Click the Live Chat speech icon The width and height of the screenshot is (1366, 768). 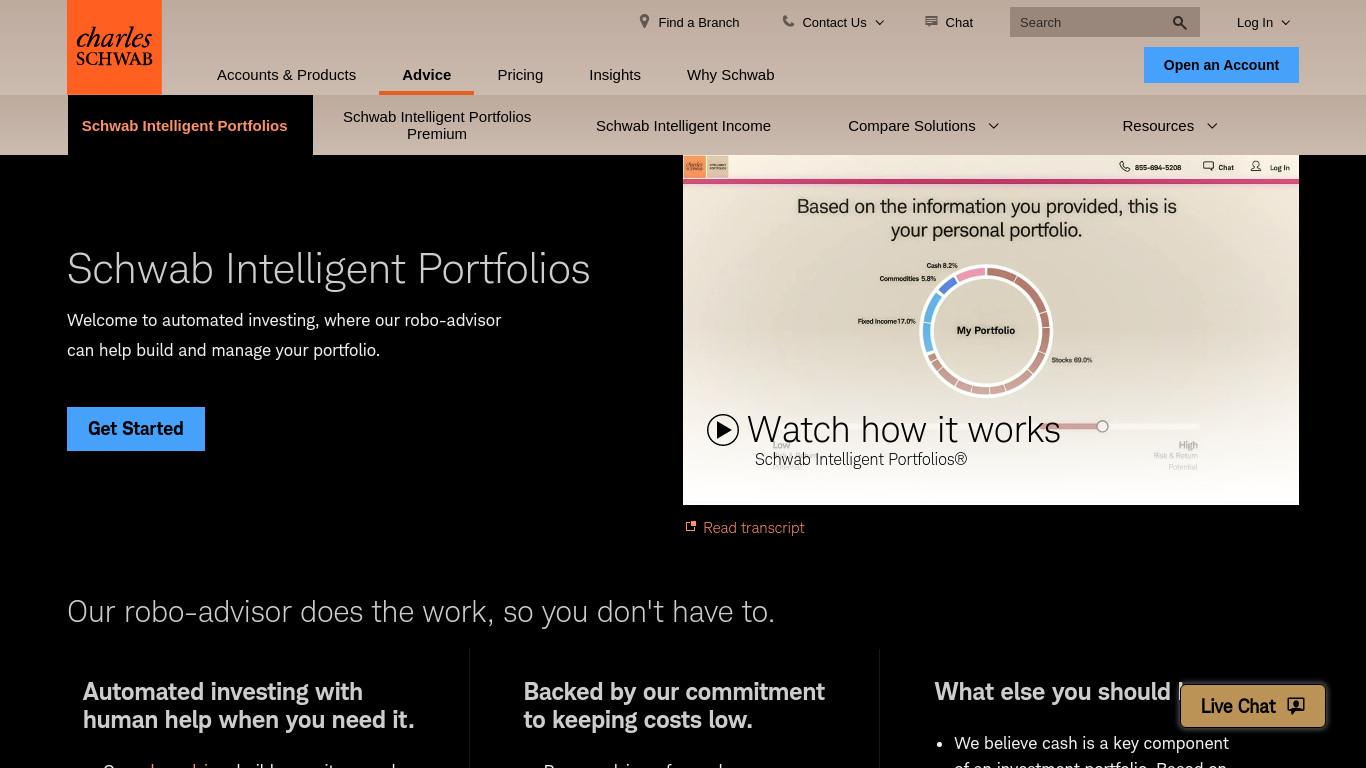coord(1296,706)
